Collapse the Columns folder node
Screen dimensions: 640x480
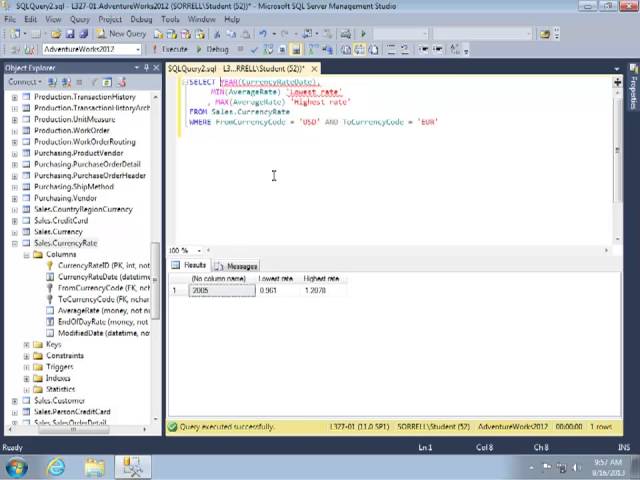(x=27, y=255)
